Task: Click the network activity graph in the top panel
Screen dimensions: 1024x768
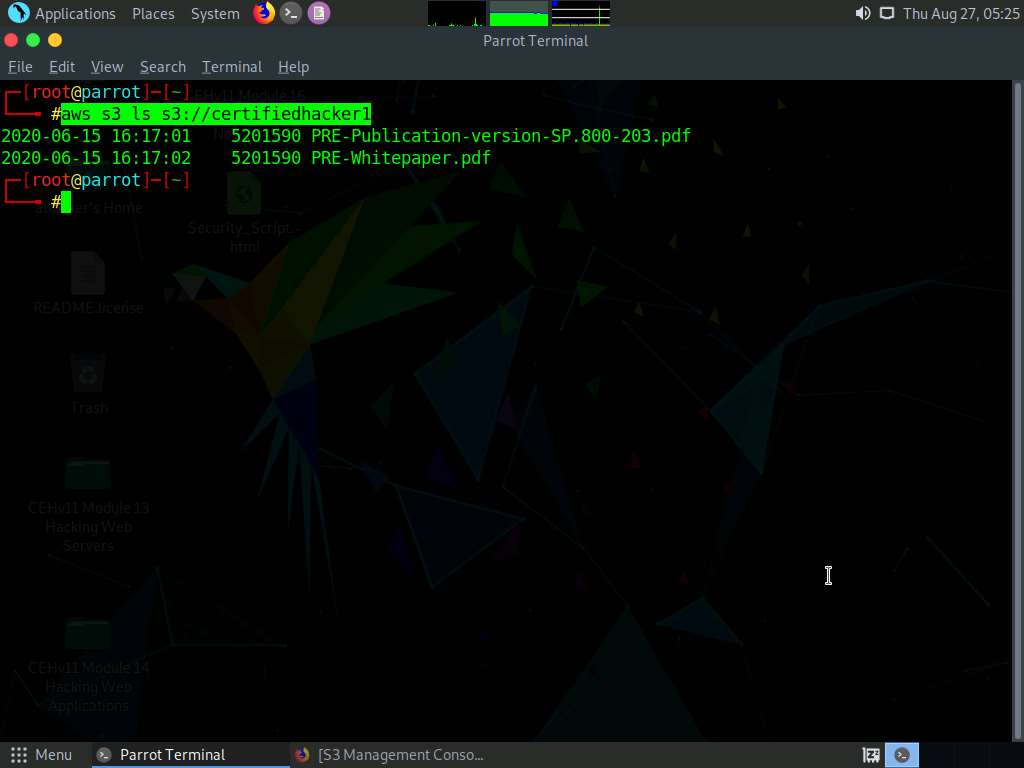Action: [580, 13]
